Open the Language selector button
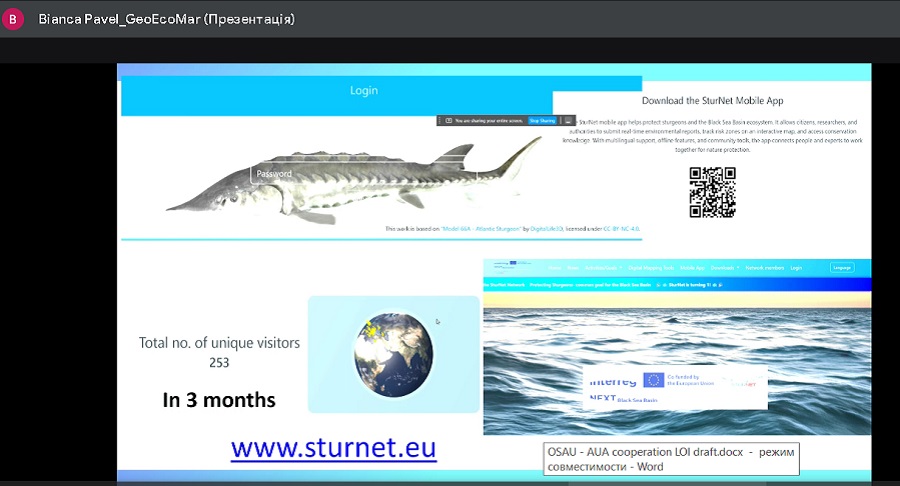The width and height of the screenshot is (900, 486). (x=842, y=268)
